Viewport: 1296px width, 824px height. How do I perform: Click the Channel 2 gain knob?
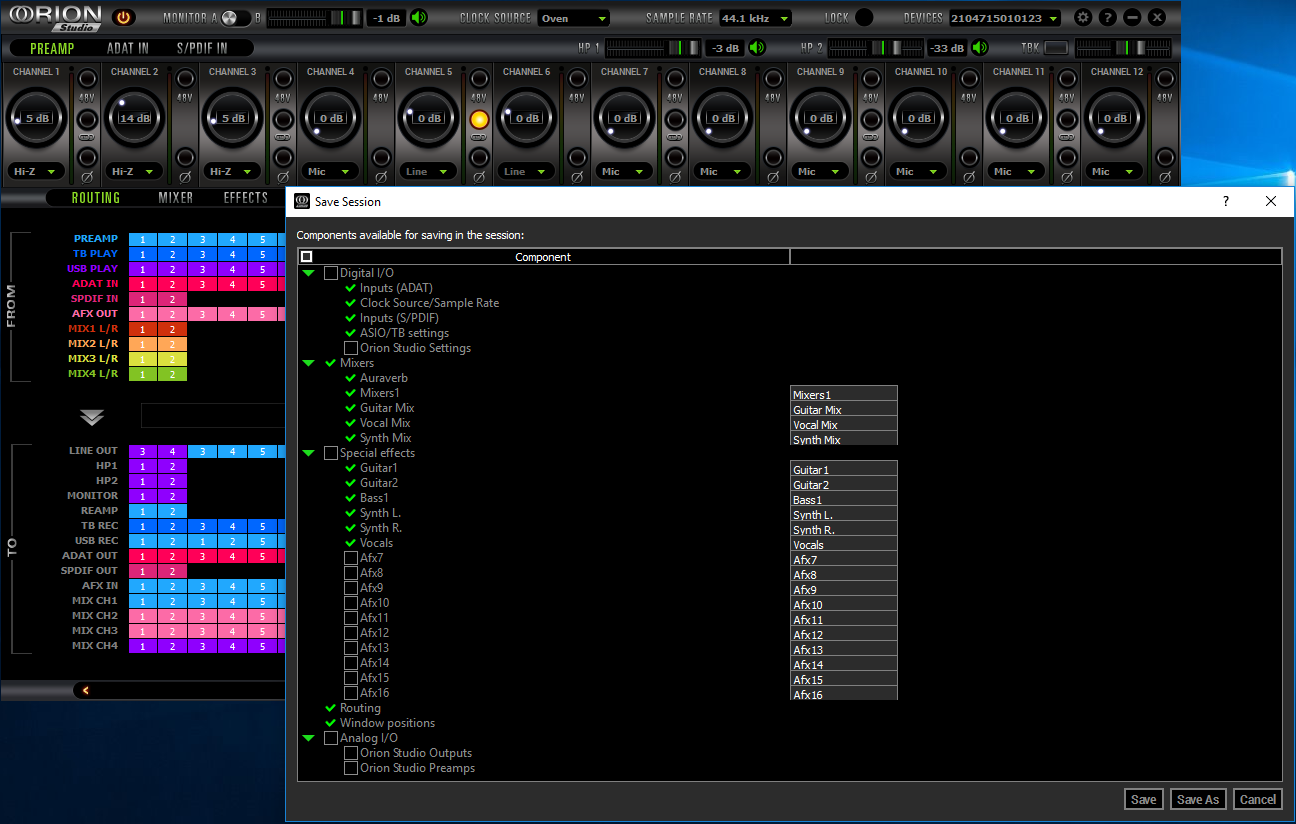point(134,118)
